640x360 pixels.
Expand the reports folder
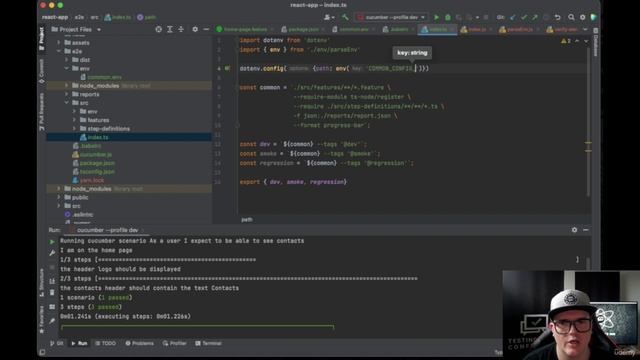pos(67,94)
